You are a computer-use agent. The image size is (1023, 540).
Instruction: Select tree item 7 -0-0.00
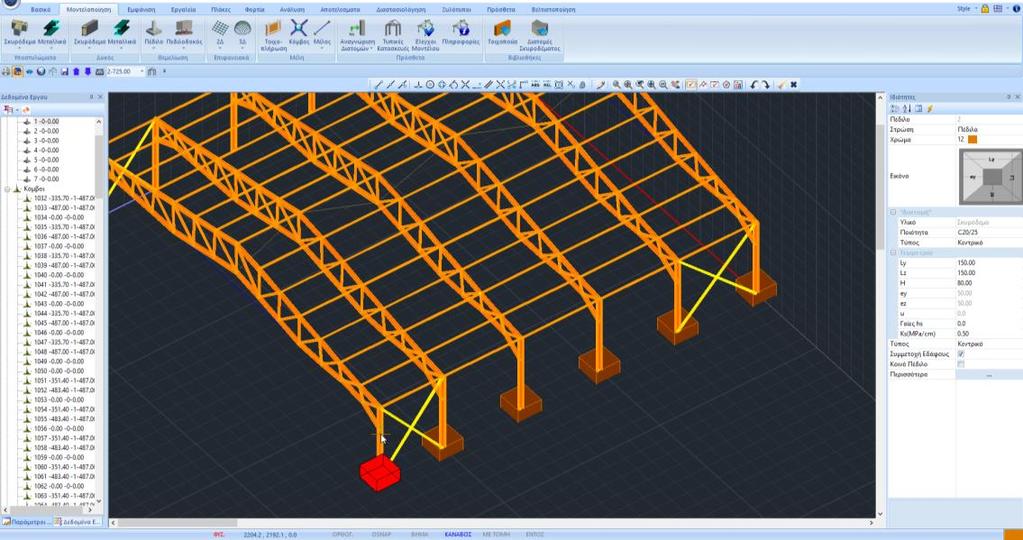pos(46,179)
